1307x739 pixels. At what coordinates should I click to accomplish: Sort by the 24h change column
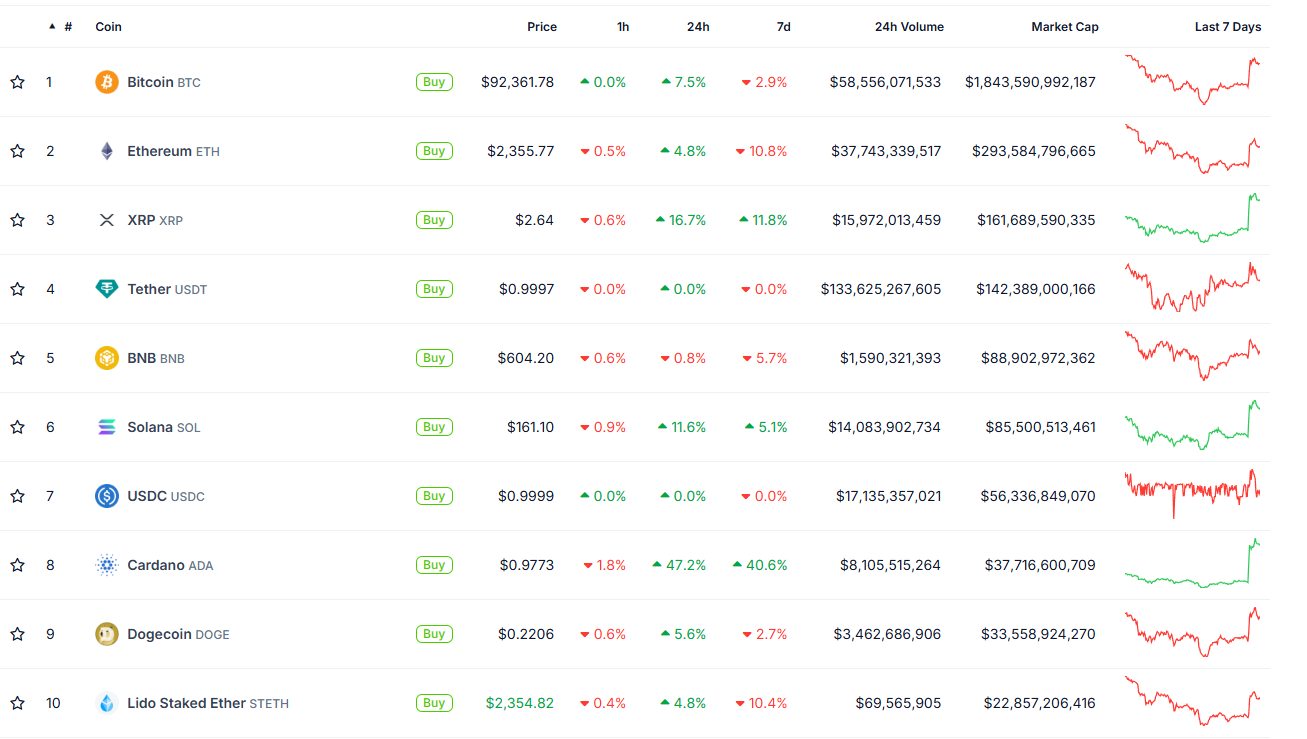(x=698, y=27)
